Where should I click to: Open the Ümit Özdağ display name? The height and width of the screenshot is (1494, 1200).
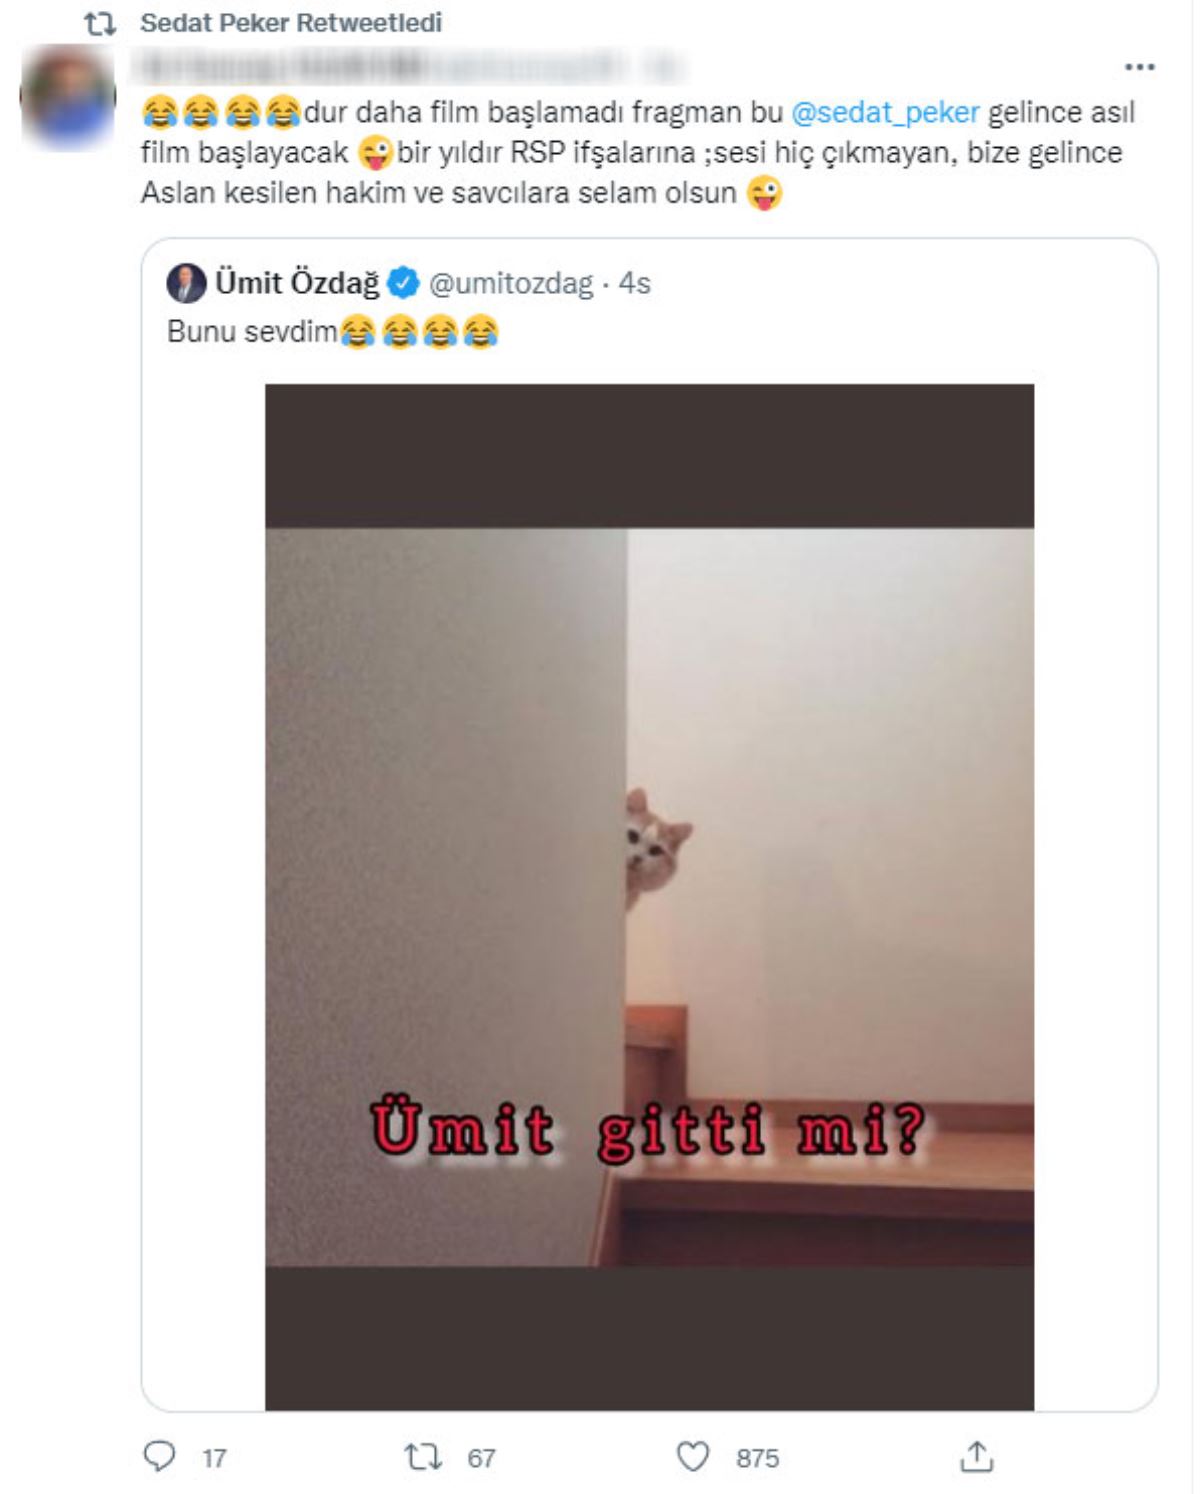pyautogui.click(x=297, y=284)
